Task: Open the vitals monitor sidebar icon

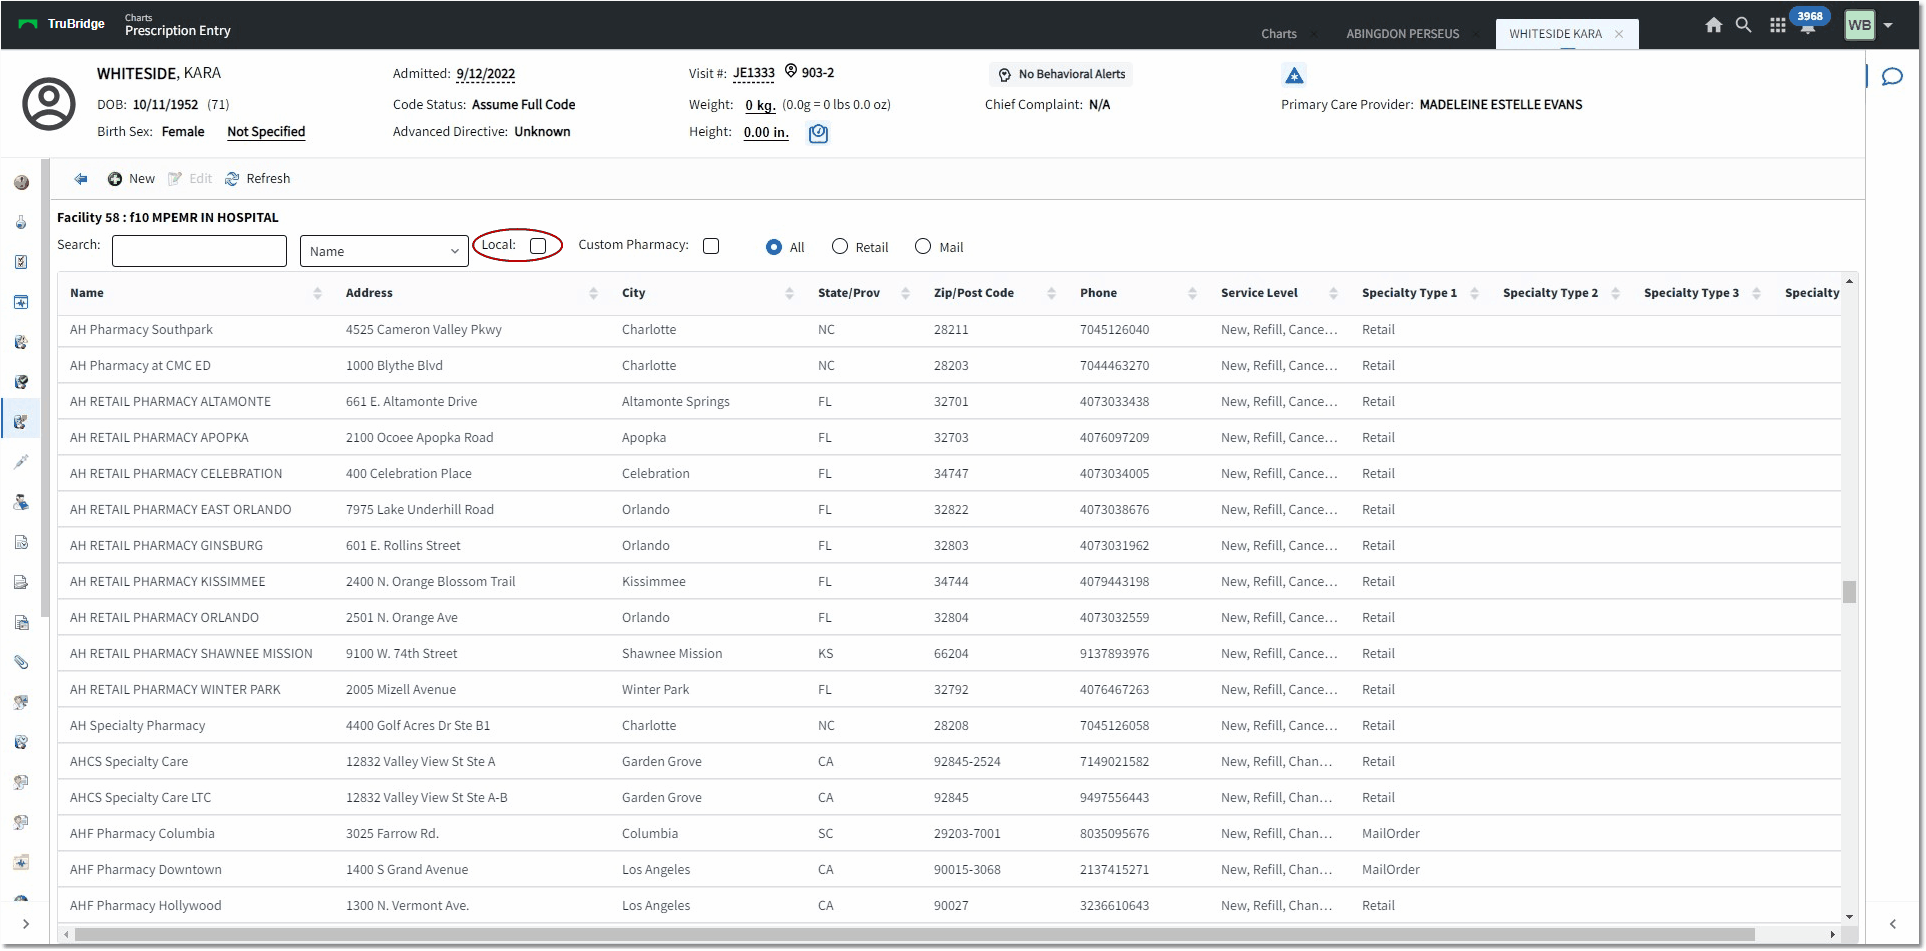Action: (21, 302)
